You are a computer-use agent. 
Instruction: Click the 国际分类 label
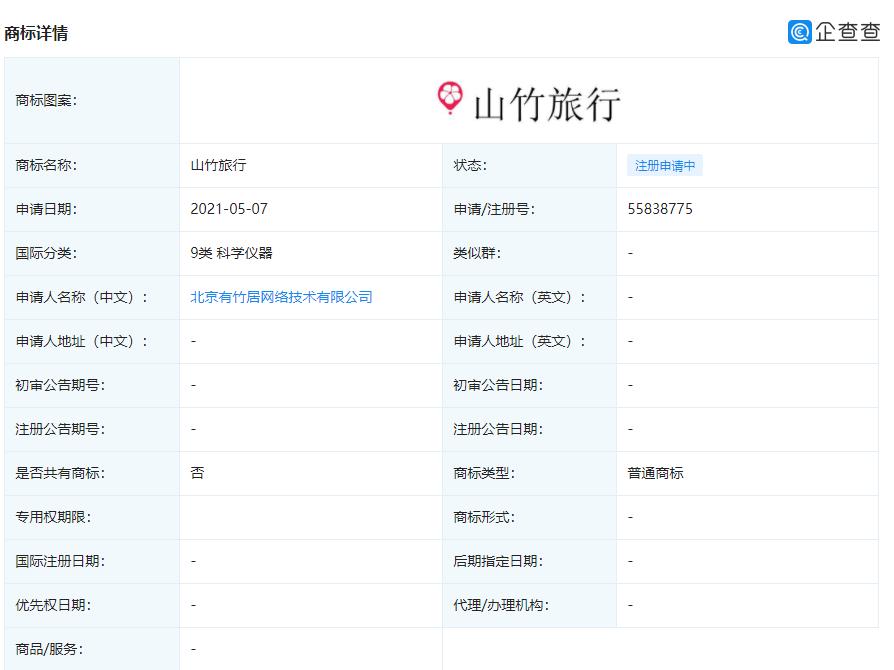click(x=46, y=253)
